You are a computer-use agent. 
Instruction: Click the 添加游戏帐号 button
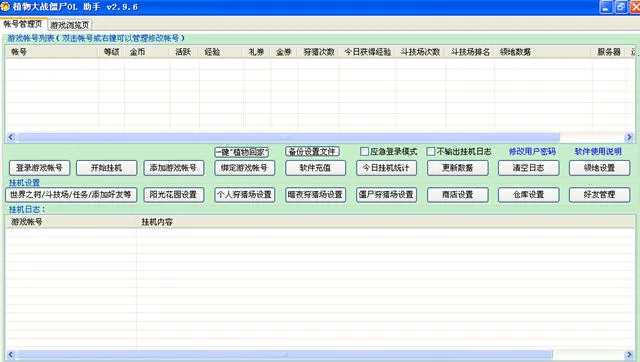[173, 168]
